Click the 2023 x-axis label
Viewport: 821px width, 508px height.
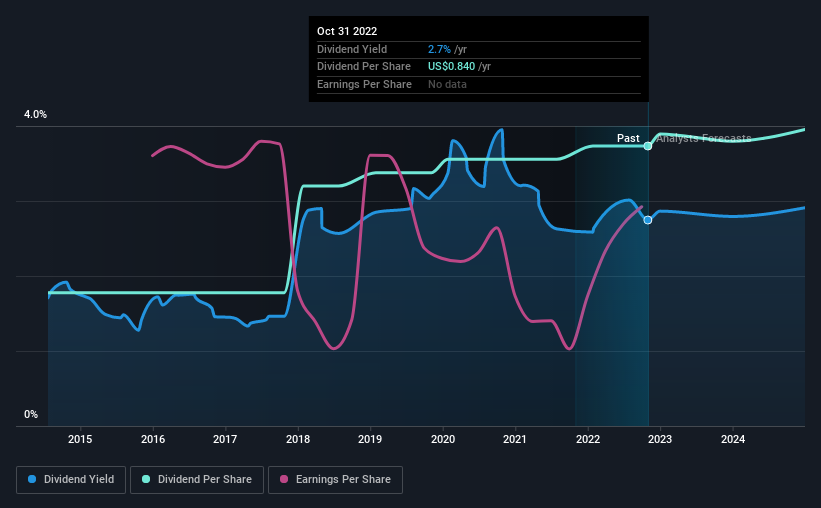660,439
